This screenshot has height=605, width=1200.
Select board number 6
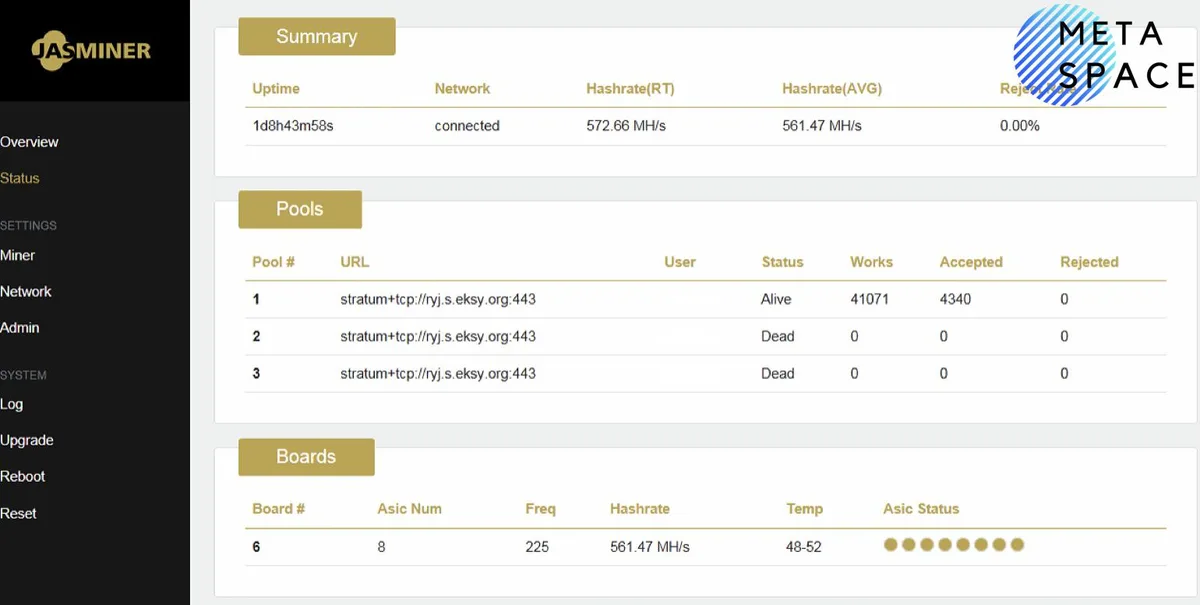(257, 547)
